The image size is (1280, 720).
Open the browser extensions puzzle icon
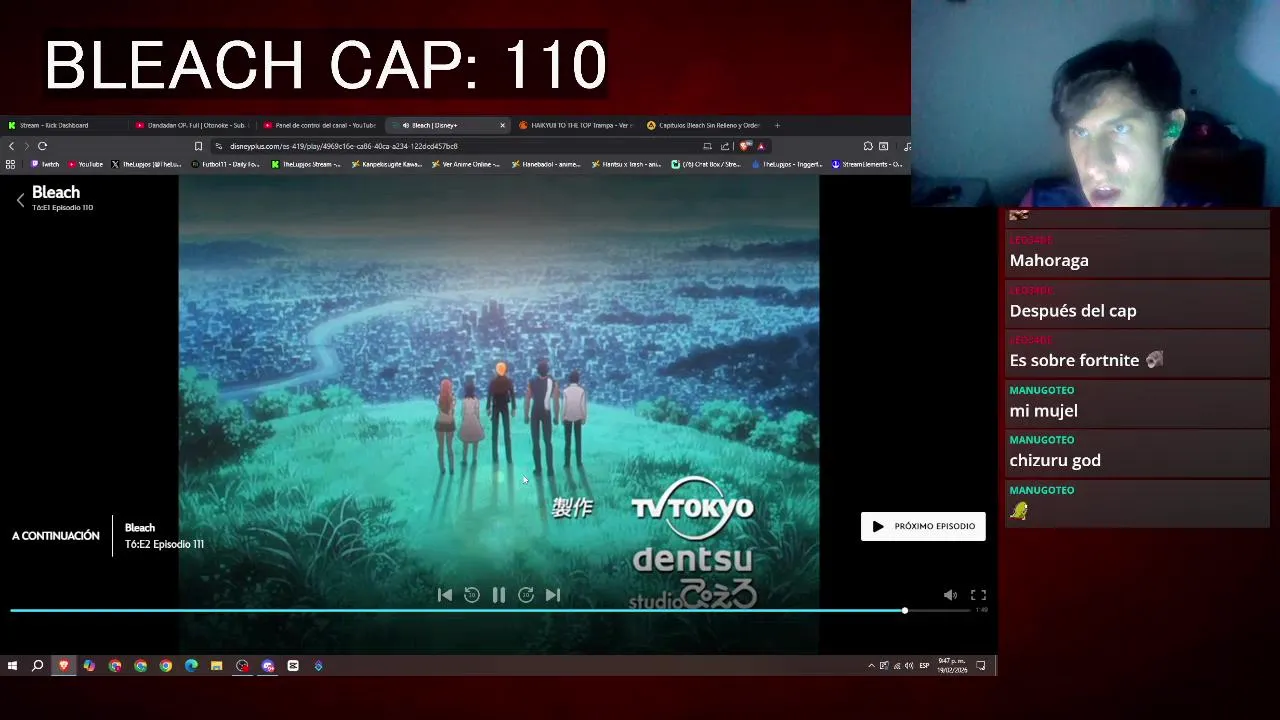pos(868,146)
